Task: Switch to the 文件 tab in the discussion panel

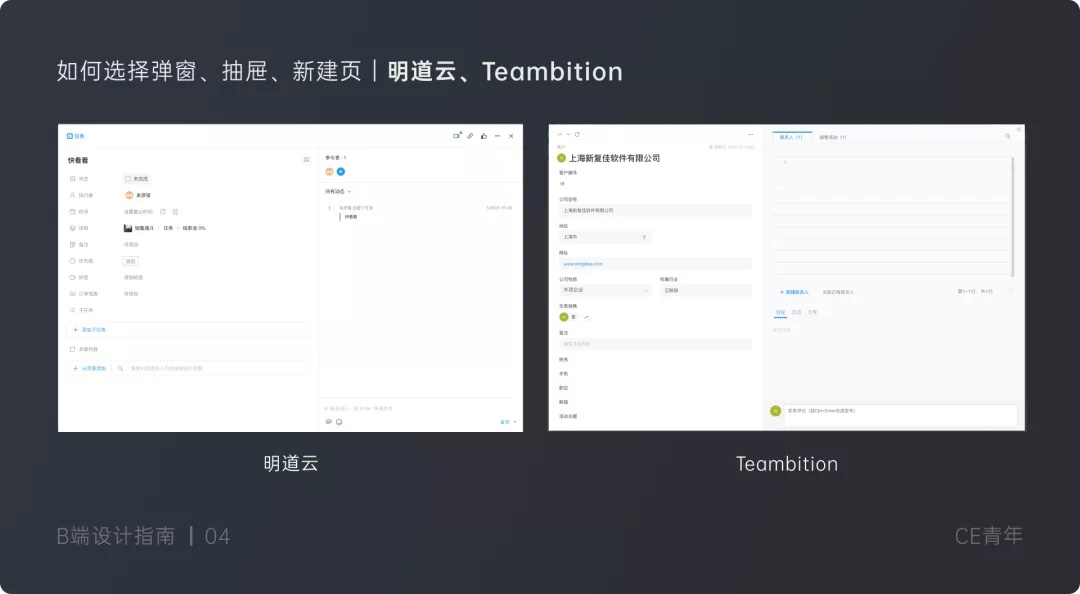Action: pos(812,311)
